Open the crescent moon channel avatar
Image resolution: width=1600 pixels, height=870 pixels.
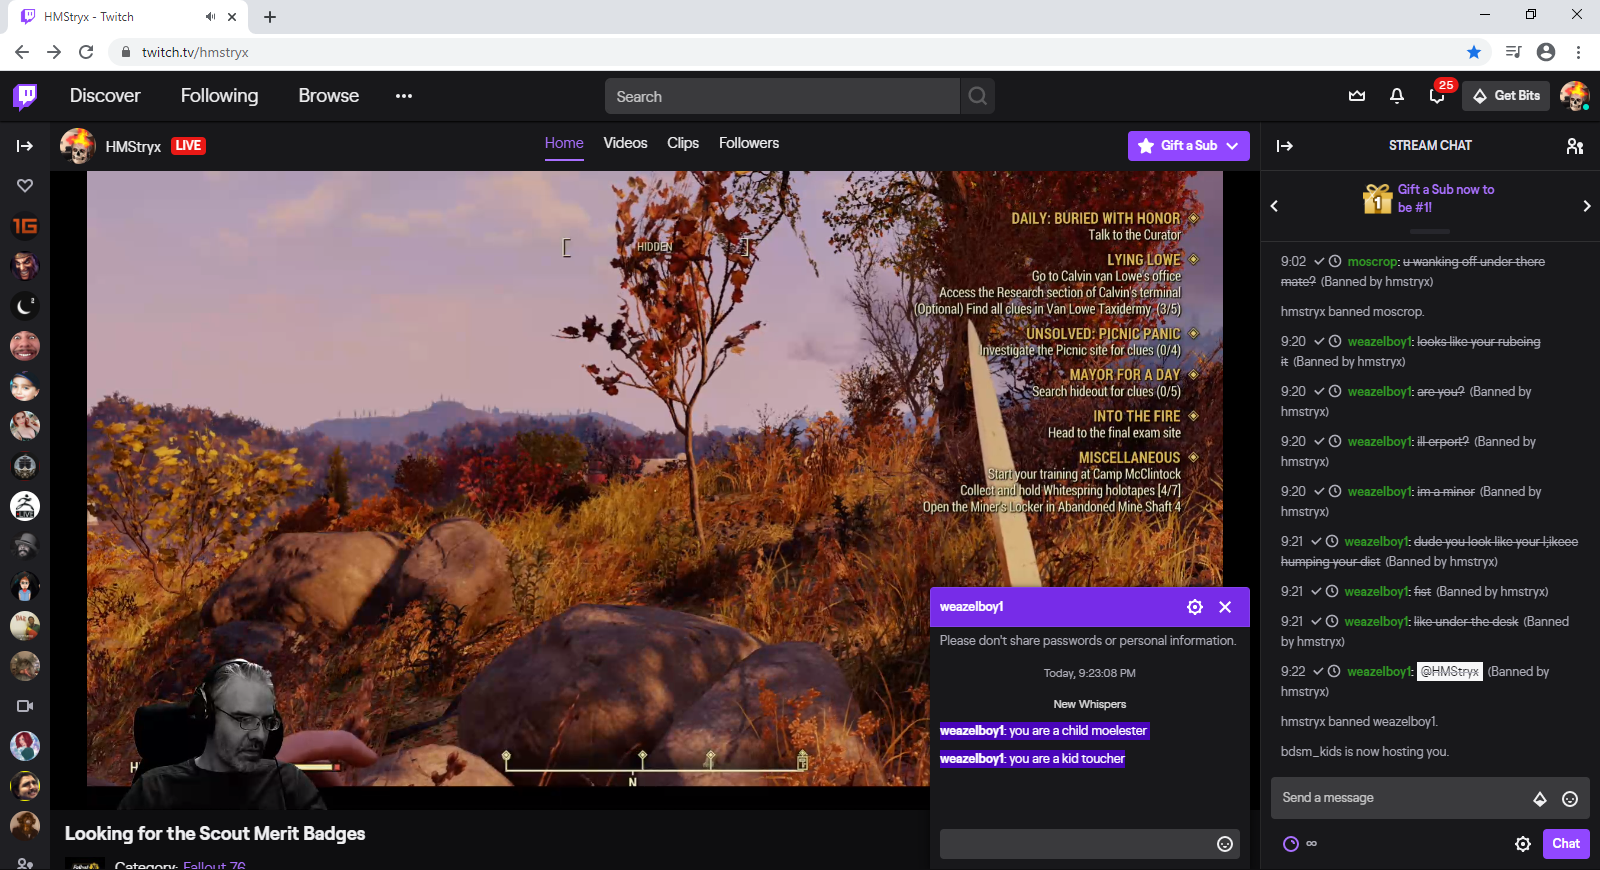click(25, 306)
